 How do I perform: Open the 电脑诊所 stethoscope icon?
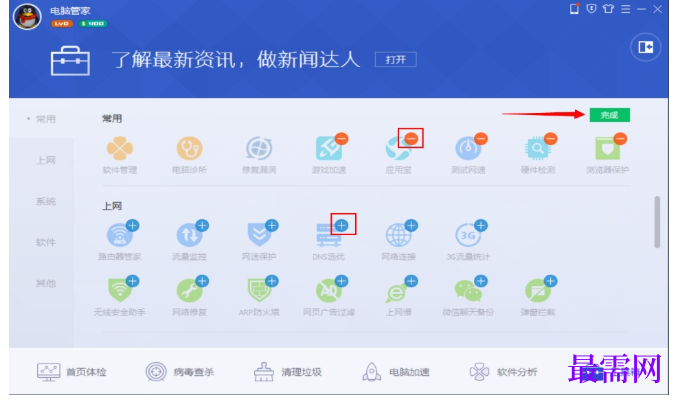pyautogui.click(x=190, y=148)
